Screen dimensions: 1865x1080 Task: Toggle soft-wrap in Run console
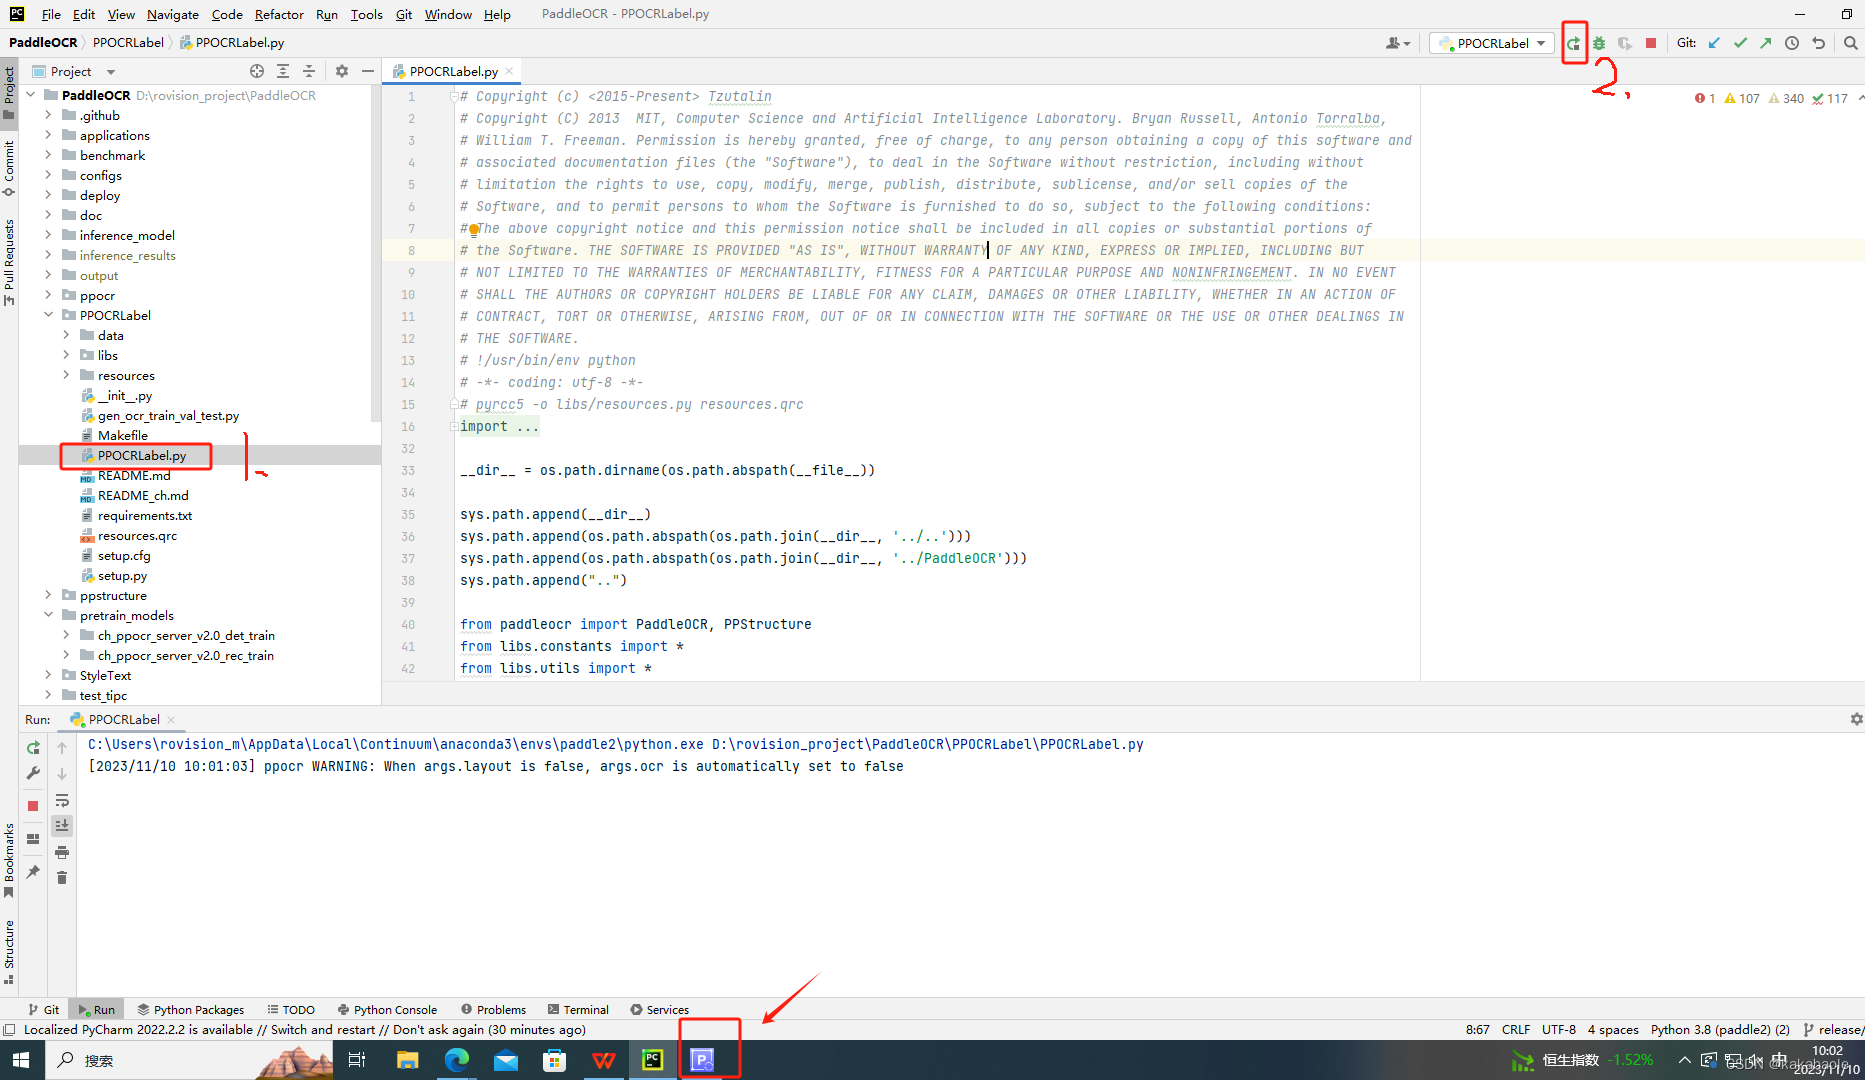tap(62, 800)
